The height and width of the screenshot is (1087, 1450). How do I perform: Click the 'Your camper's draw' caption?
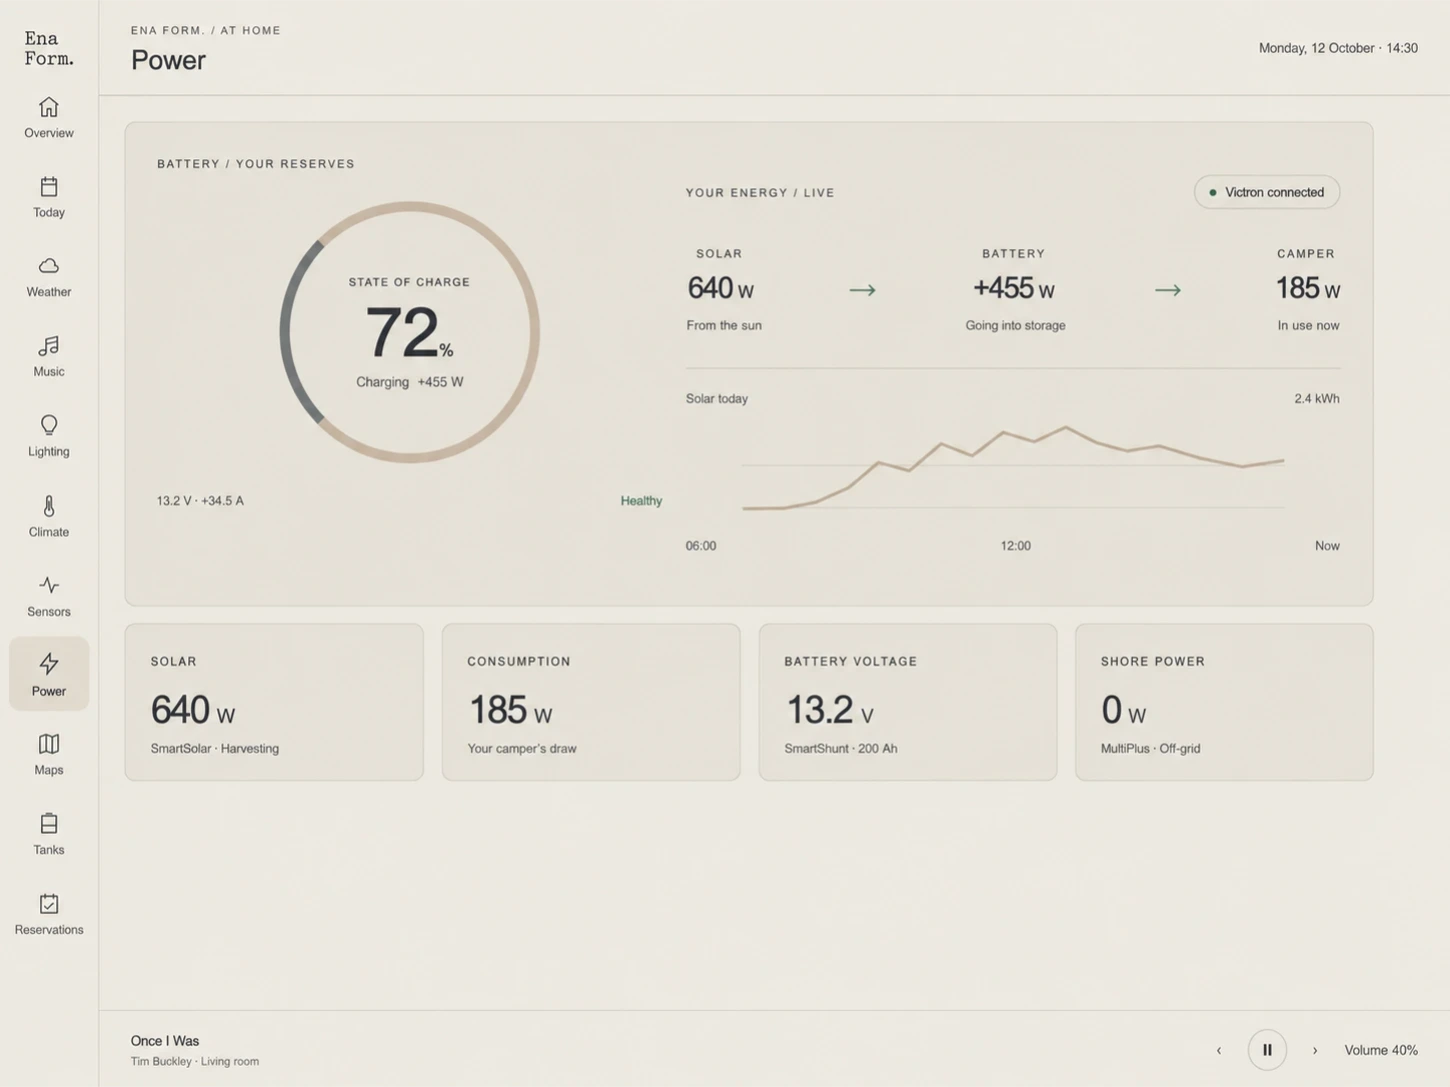(x=522, y=748)
